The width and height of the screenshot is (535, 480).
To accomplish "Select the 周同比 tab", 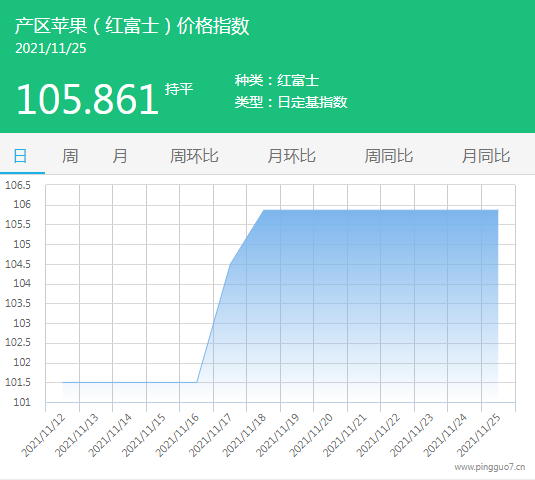I will tap(389, 156).
